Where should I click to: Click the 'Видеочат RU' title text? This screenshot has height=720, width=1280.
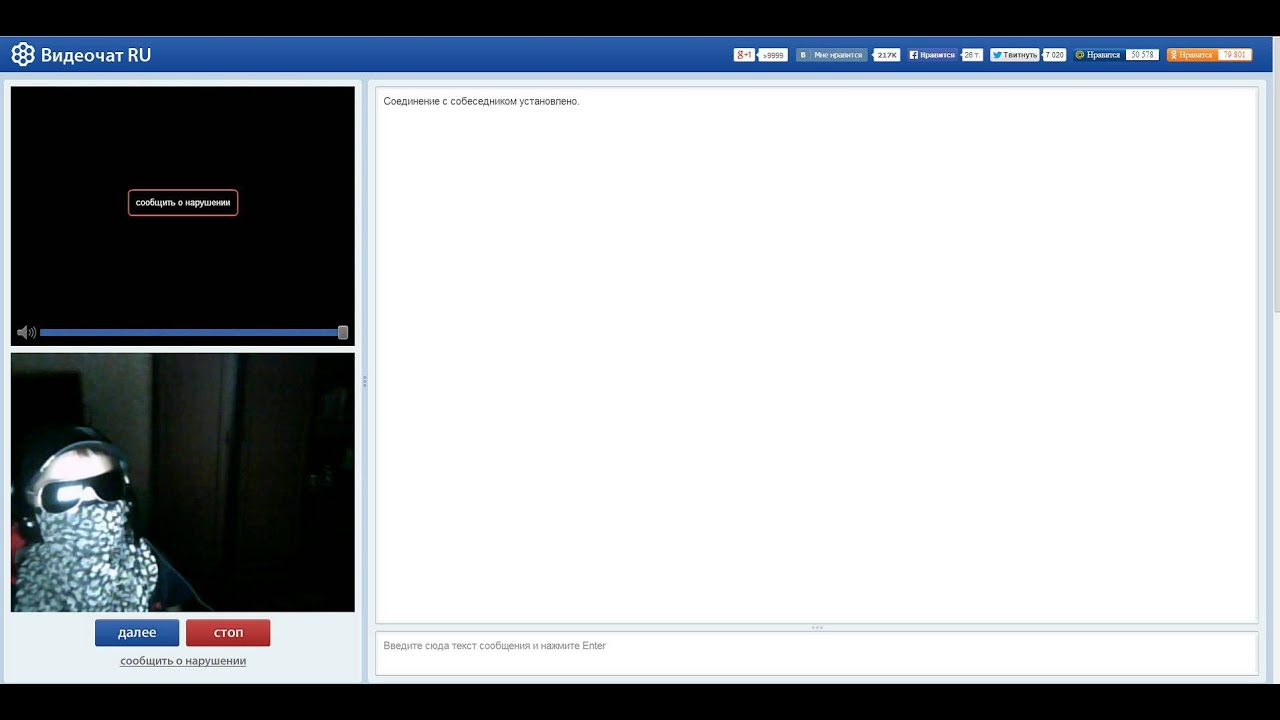coord(96,55)
